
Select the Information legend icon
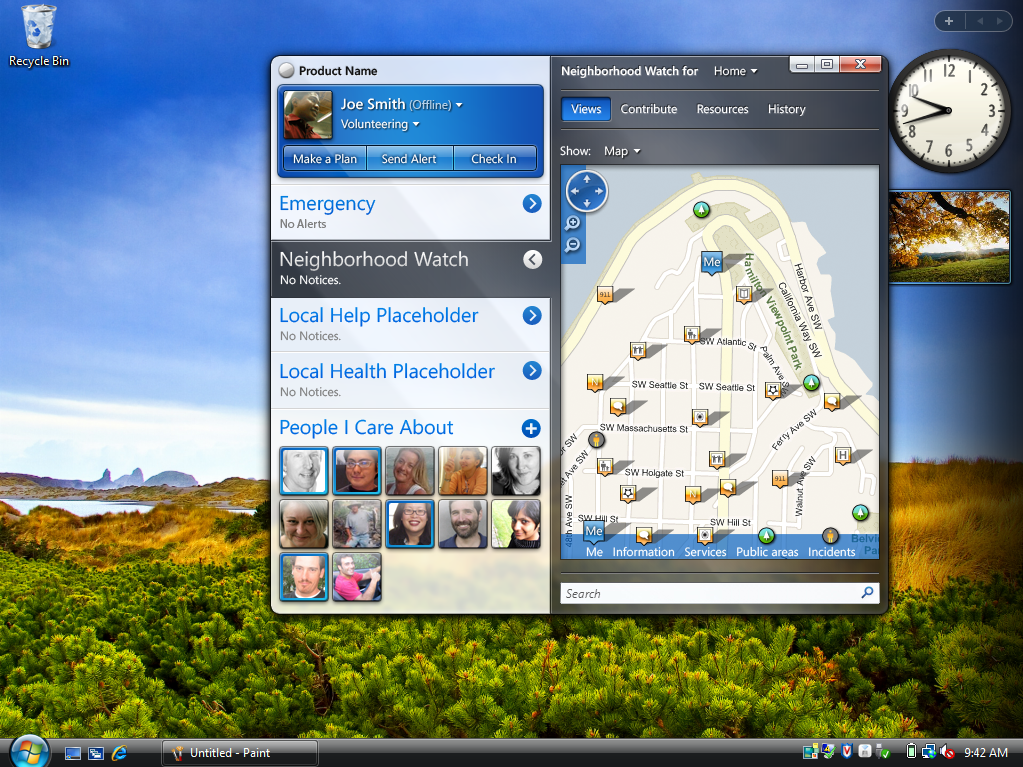point(643,536)
